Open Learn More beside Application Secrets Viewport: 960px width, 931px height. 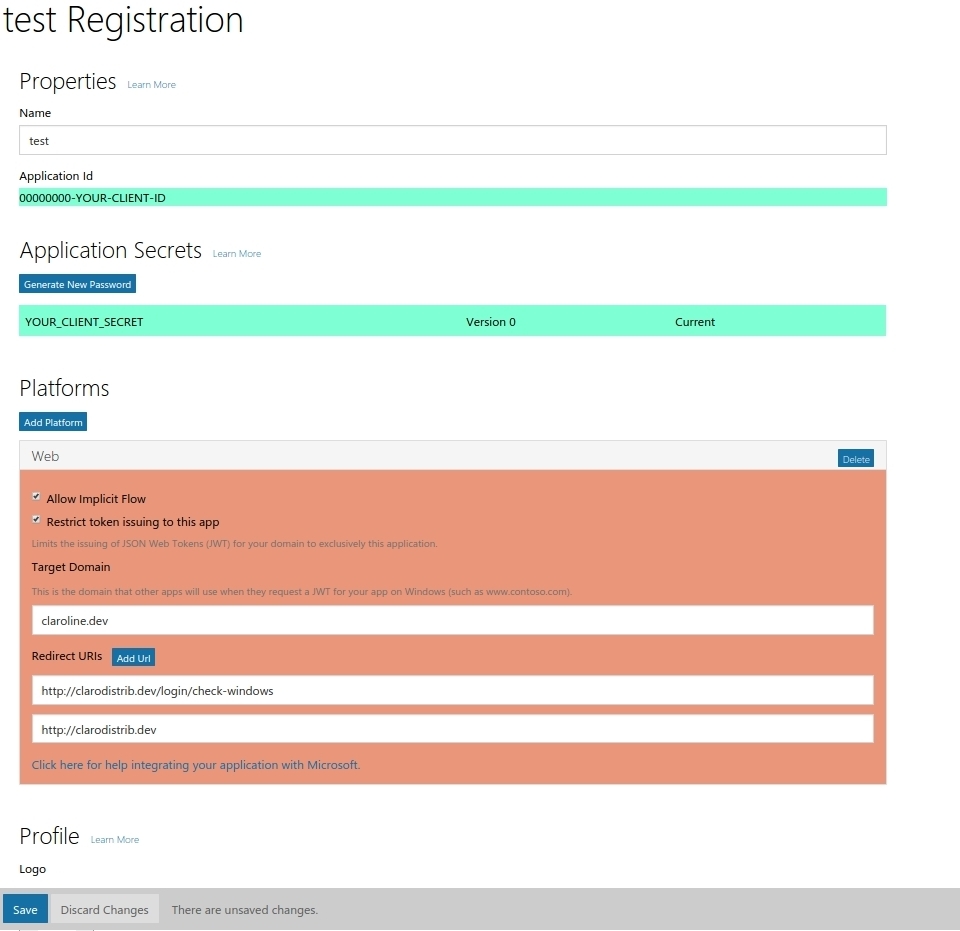(x=236, y=254)
